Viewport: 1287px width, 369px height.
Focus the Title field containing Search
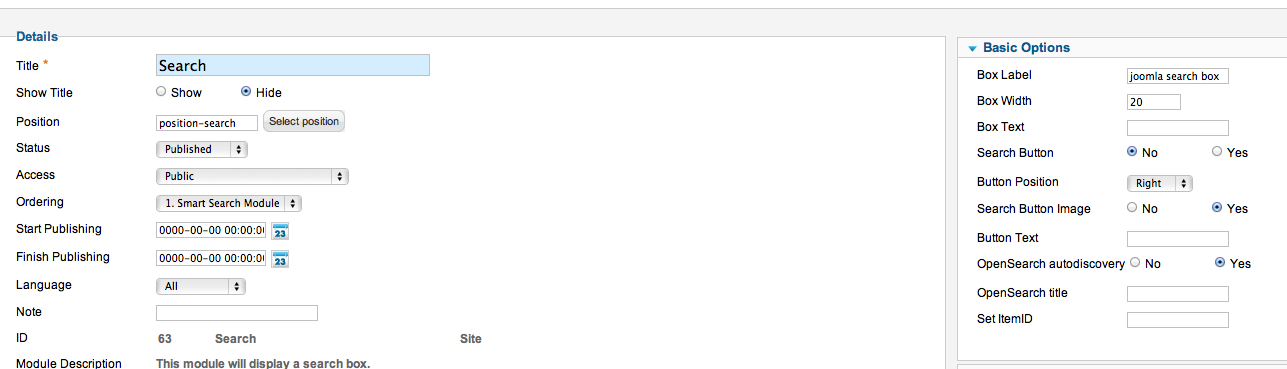(293, 65)
